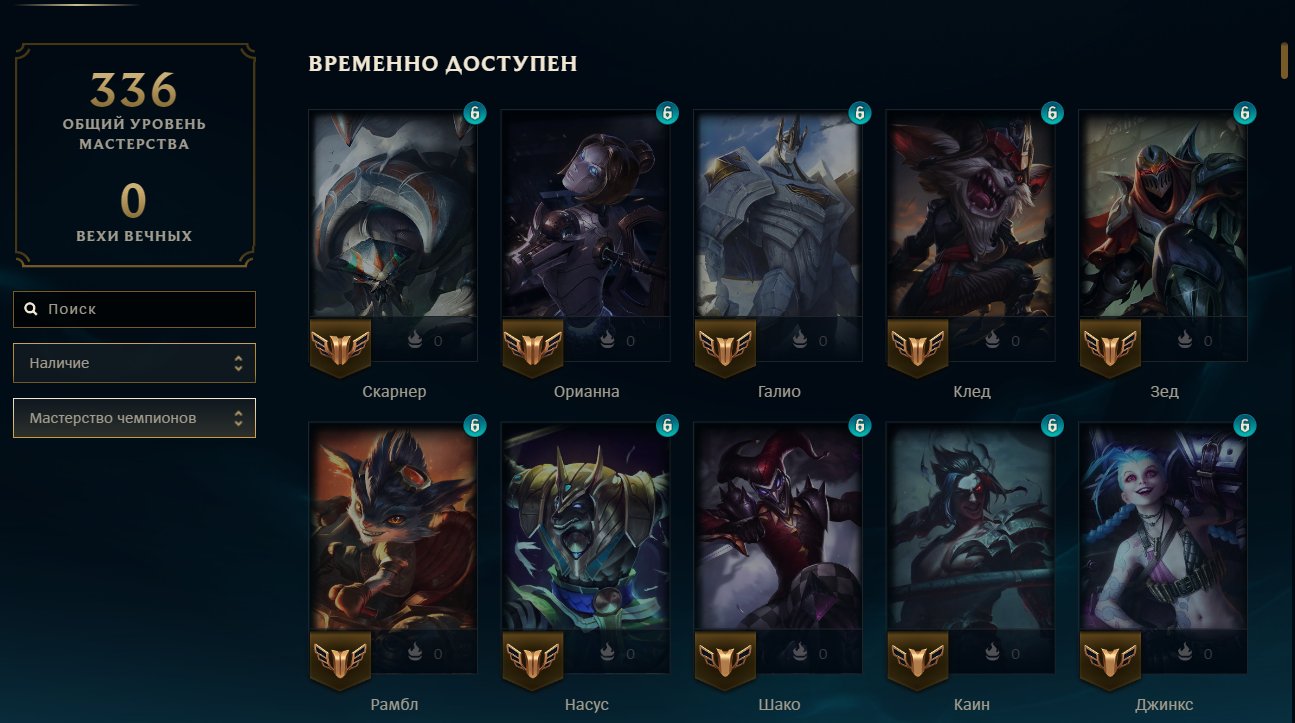
Task: Click the arrows on the Наличие dropdown
Action: tap(238, 363)
